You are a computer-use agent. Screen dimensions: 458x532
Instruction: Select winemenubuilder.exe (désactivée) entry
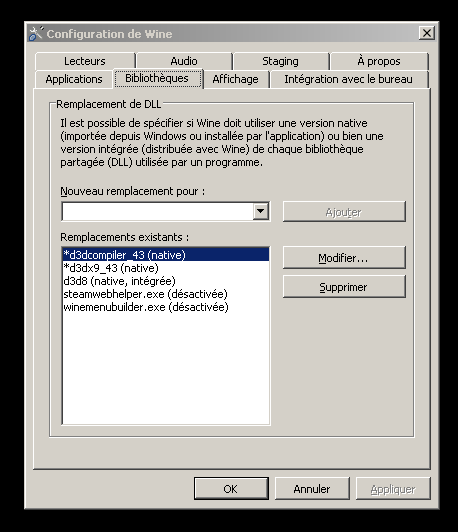166,307
